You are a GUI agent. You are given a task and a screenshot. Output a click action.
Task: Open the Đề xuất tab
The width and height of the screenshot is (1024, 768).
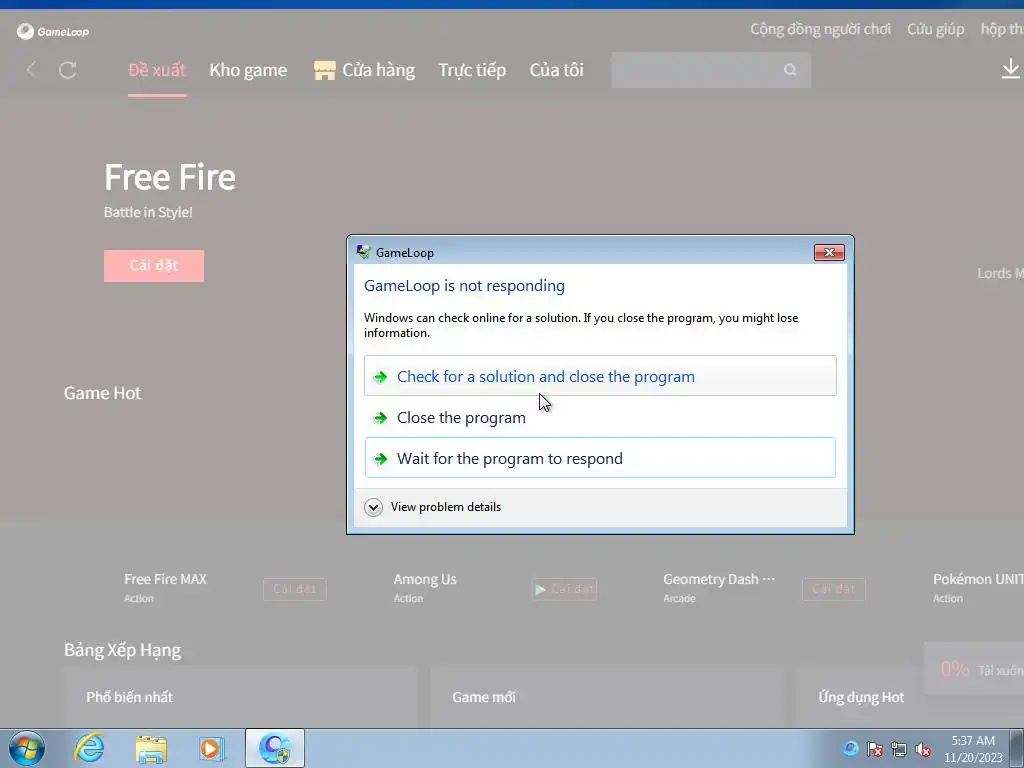click(x=157, y=70)
